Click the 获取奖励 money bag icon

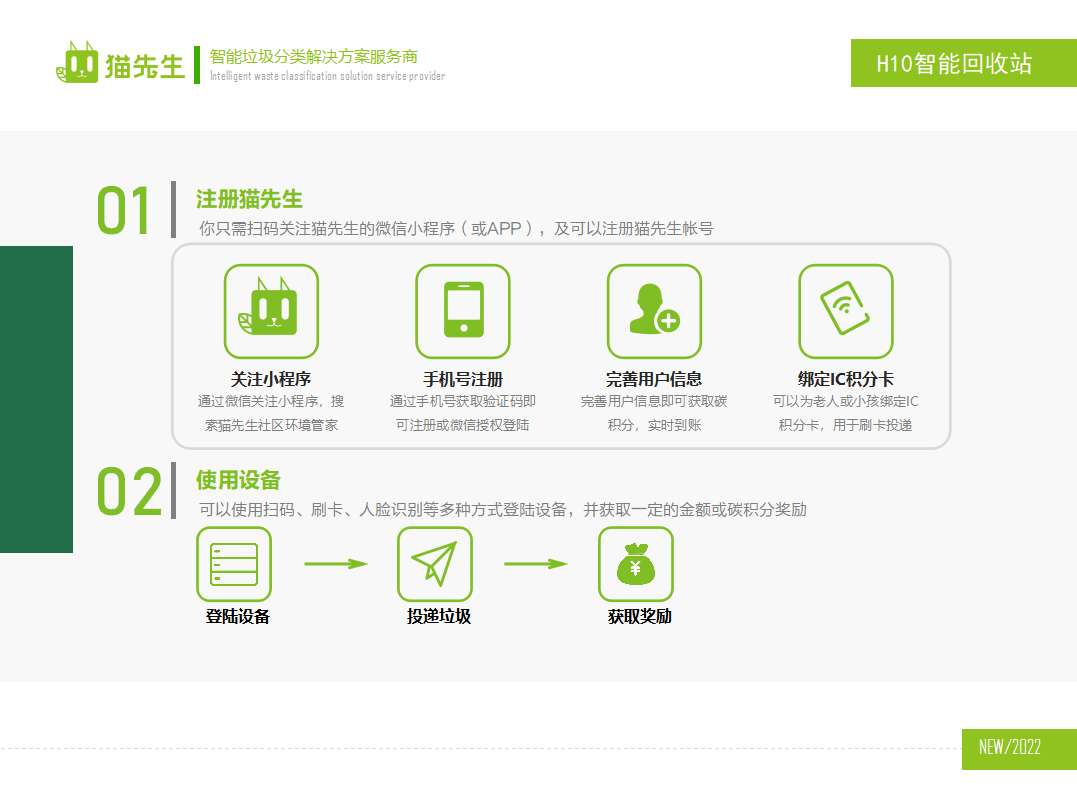(636, 564)
